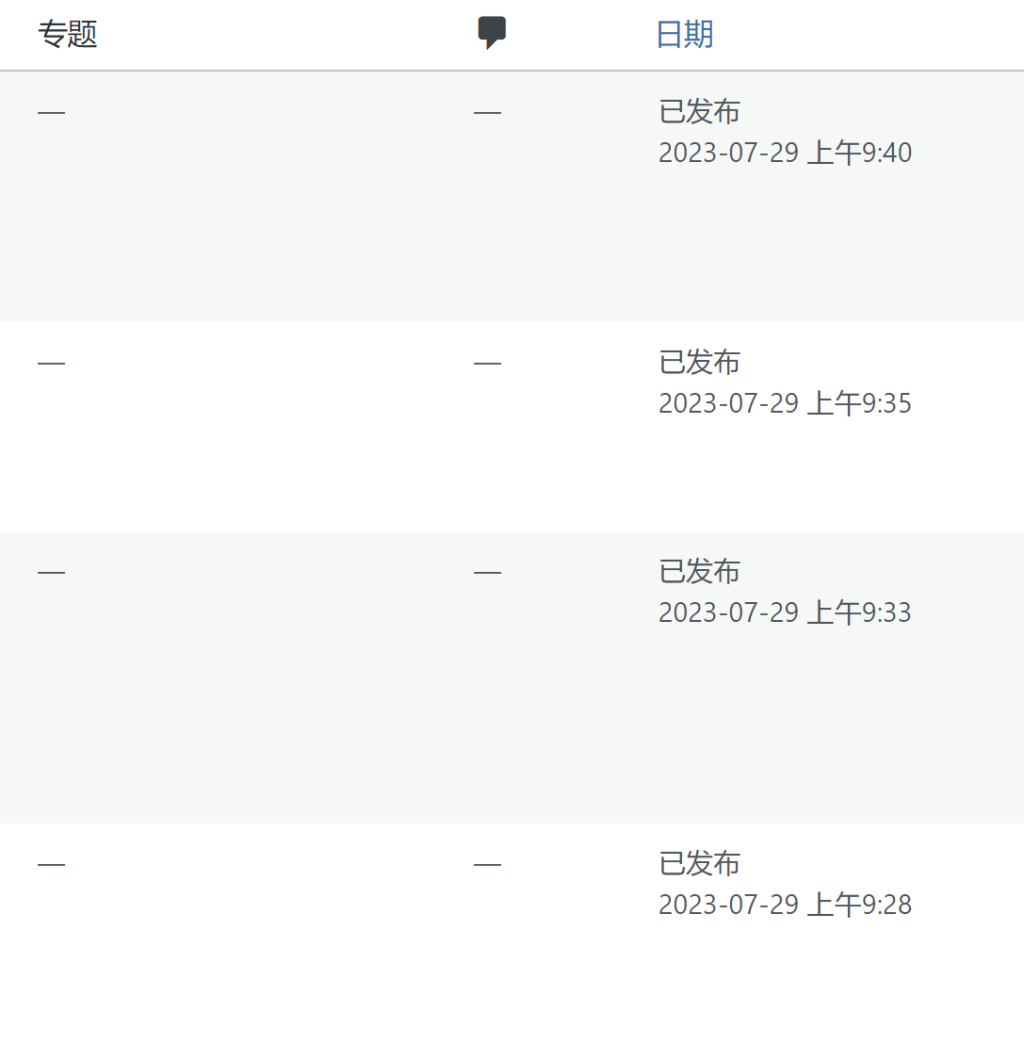This screenshot has width=1024, height=1045.
Task: Click the 专题 column header
Action: pos(67,35)
